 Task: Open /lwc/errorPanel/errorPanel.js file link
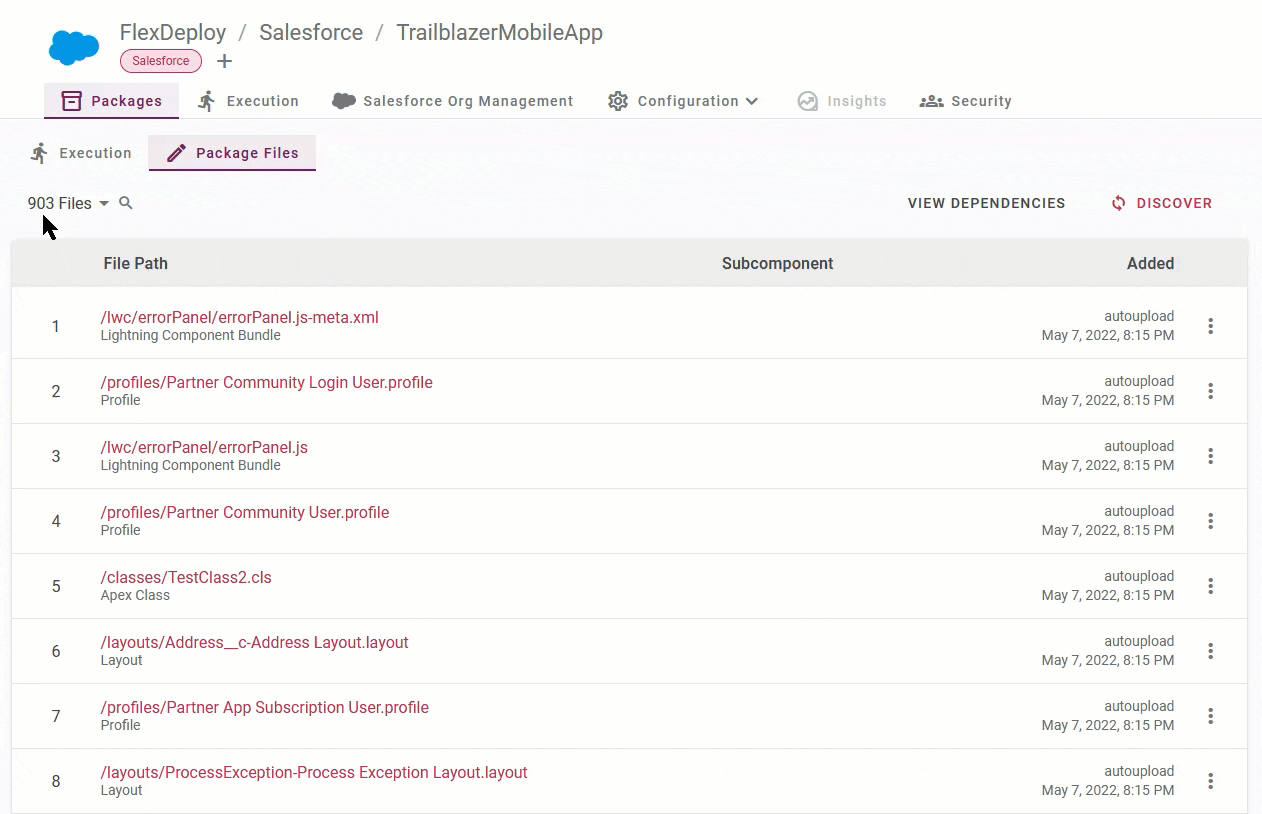pos(204,447)
